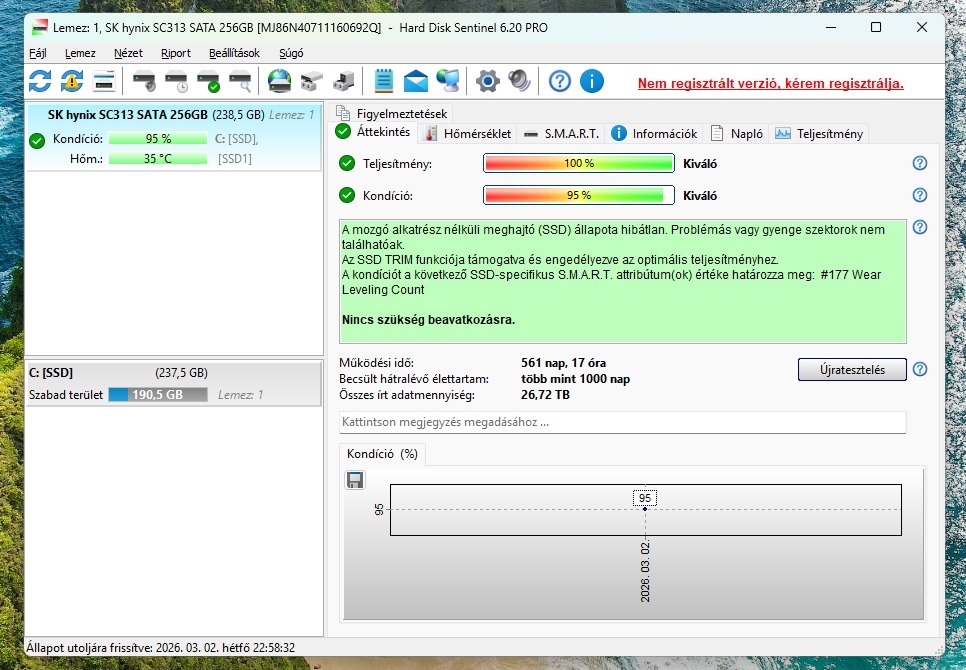Save the Kondíció graph with floppy icon
The width and height of the screenshot is (966, 670).
point(355,480)
